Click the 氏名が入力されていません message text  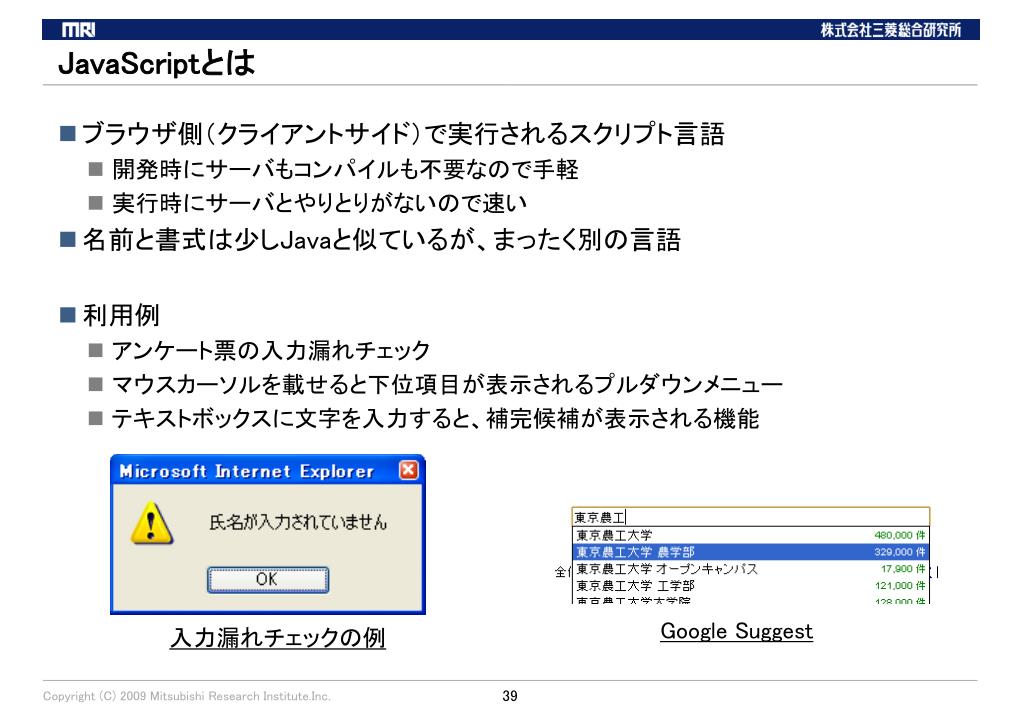pos(297,523)
